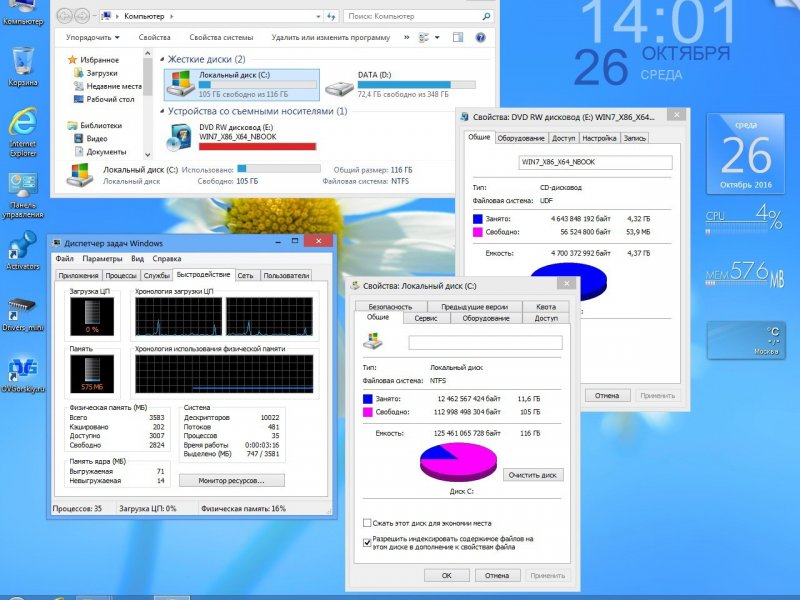
Task: Click the Монитор ресурсов button
Action: tap(232, 481)
